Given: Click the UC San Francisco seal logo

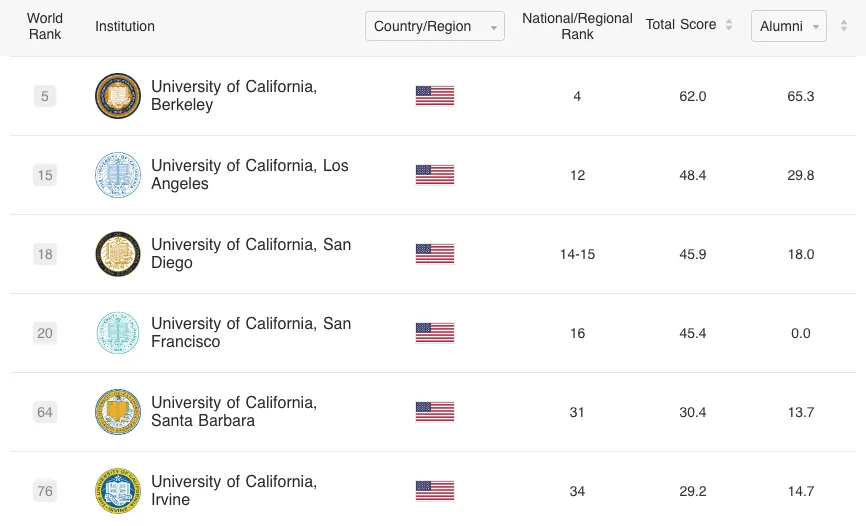Looking at the screenshot, I should 118,333.
